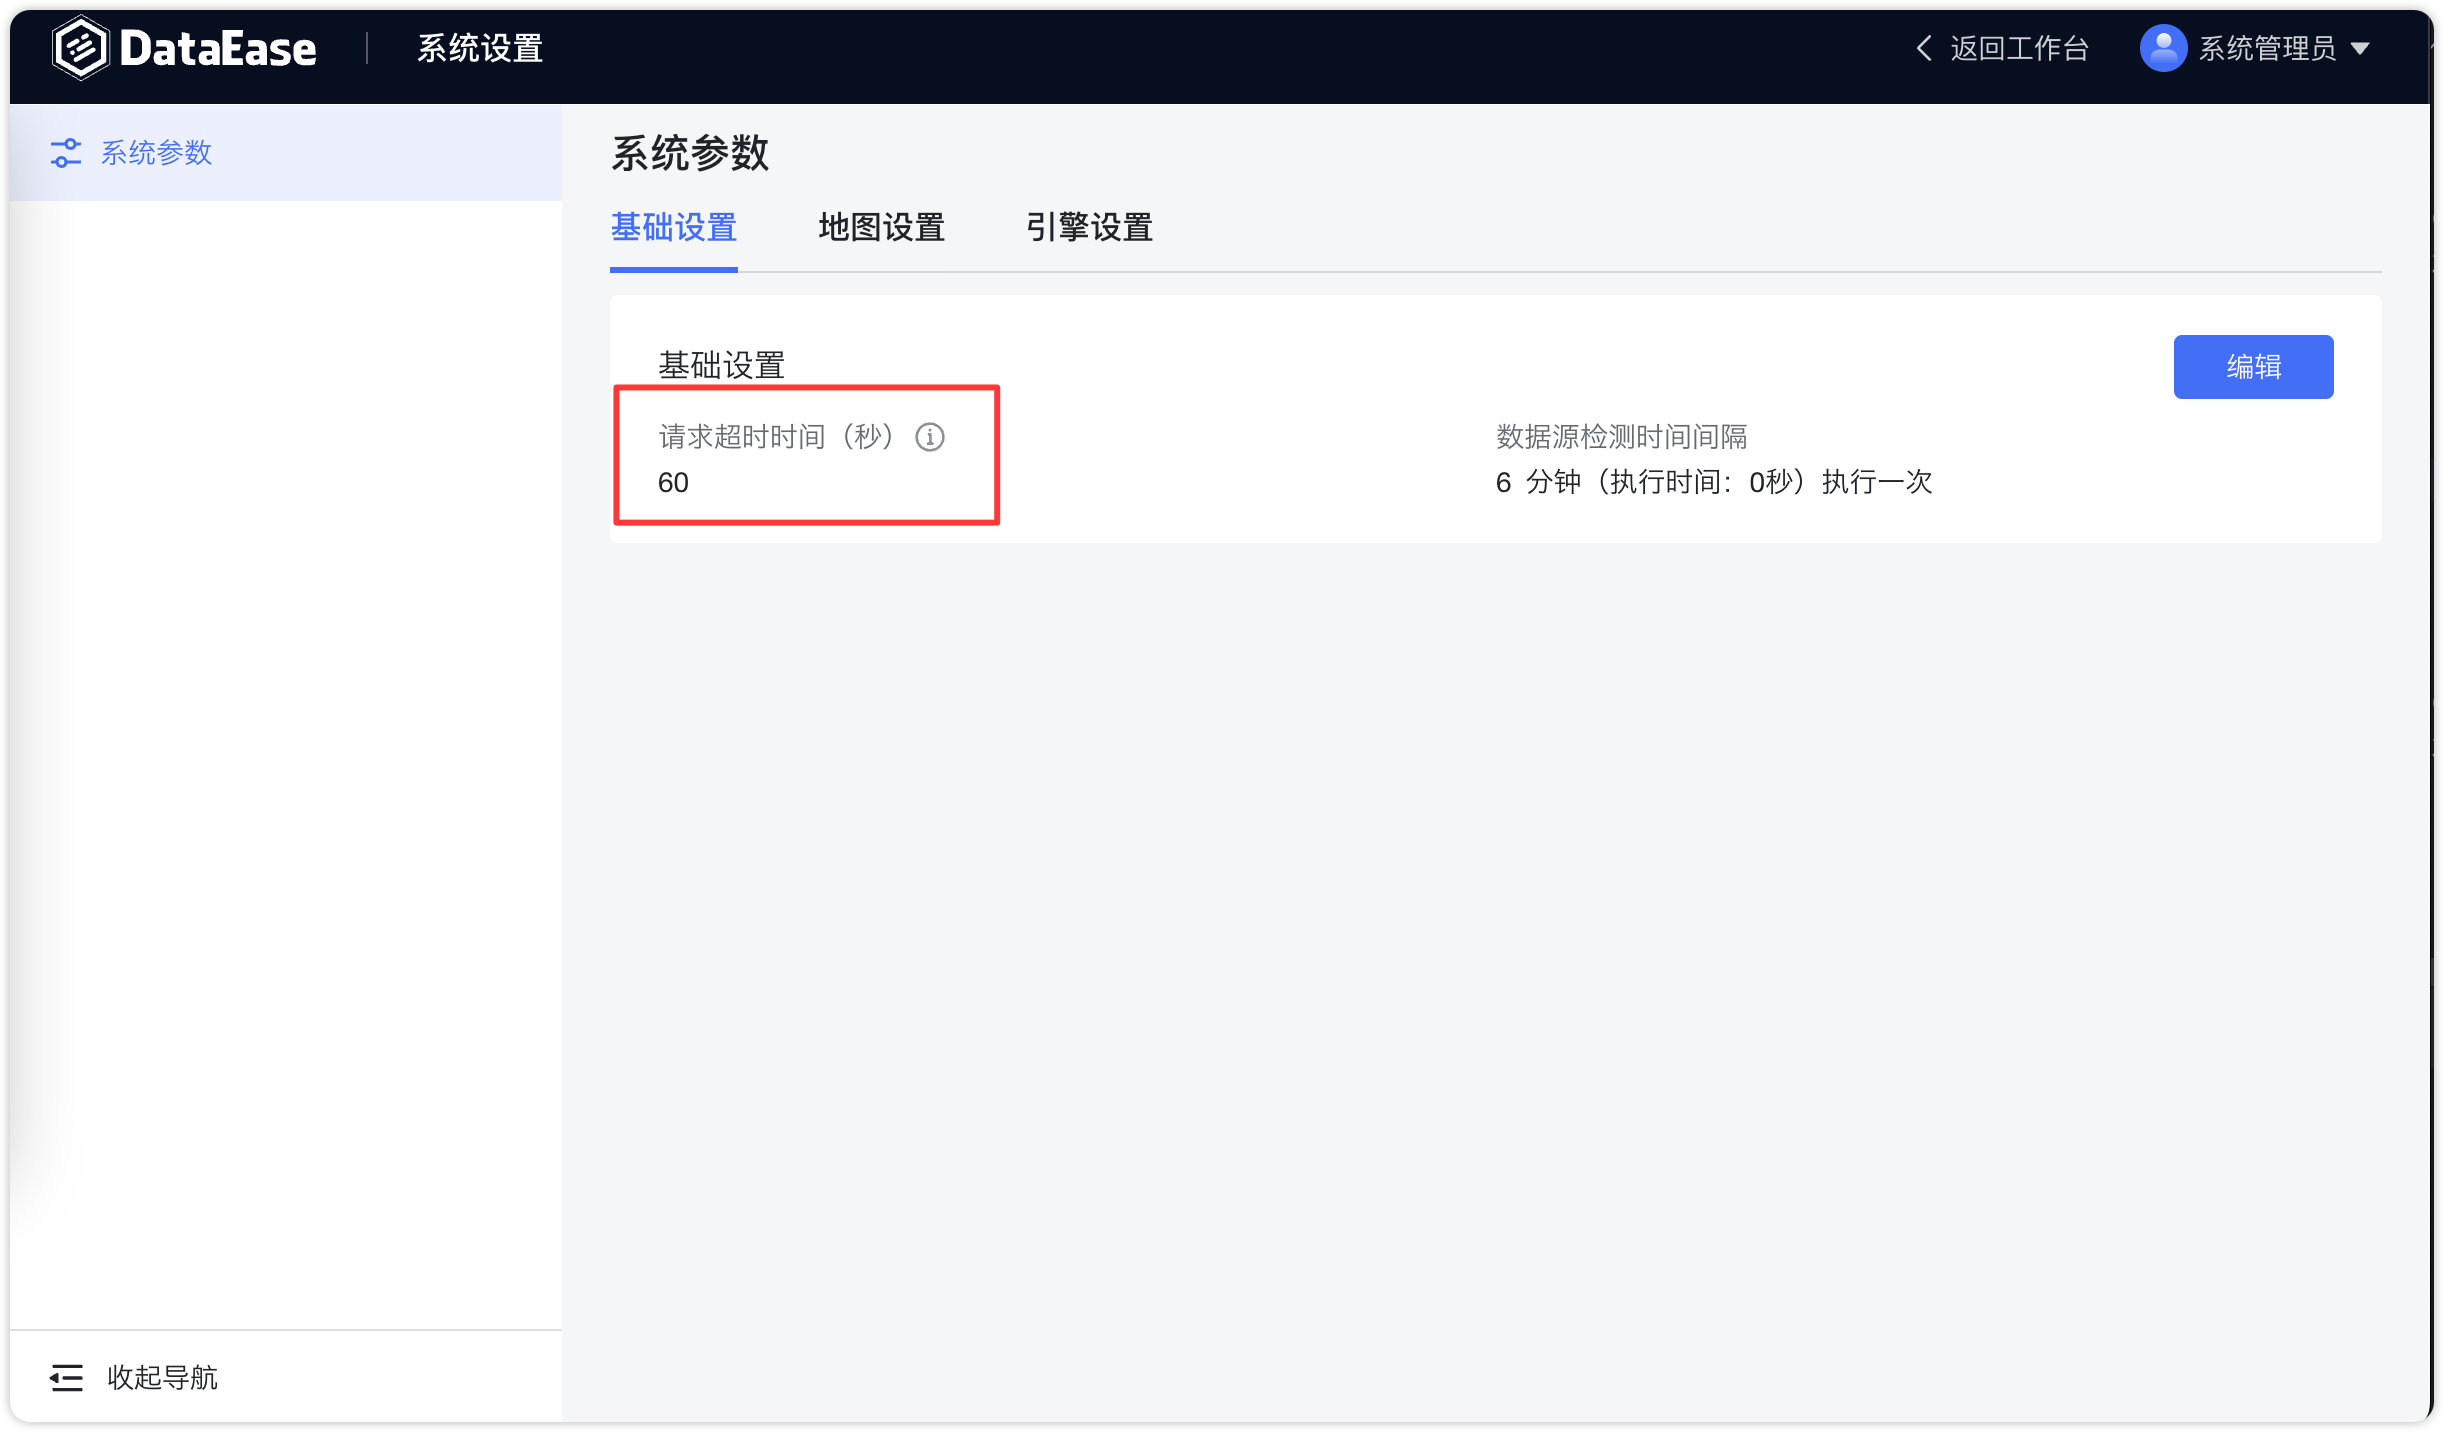Select the 系统参数 sliders icon in sidebar
This screenshot has height=1432, width=2444.
pos(65,152)
